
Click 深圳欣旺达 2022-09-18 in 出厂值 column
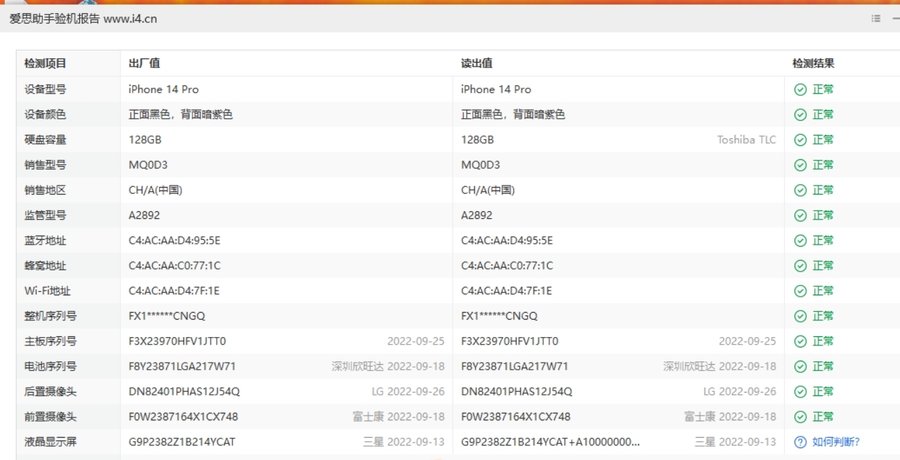click(388, 366)
